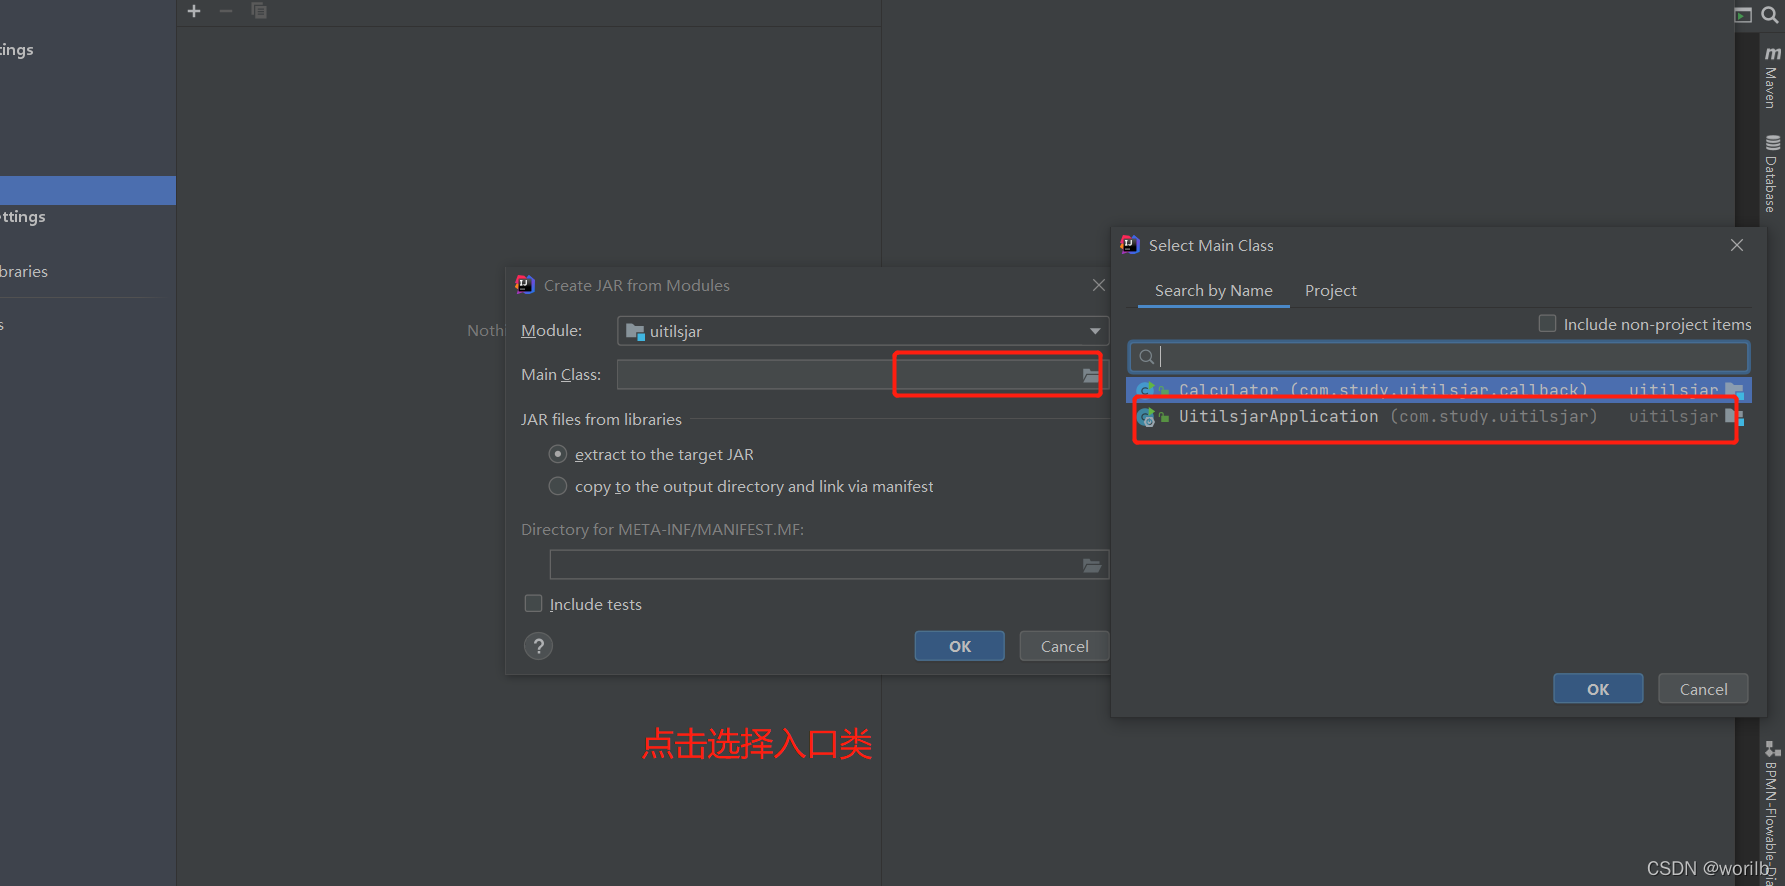This screenshot has height=886, width=1785.
Task: Switch to the Search by Name tab
Action: click(1213, 290)
